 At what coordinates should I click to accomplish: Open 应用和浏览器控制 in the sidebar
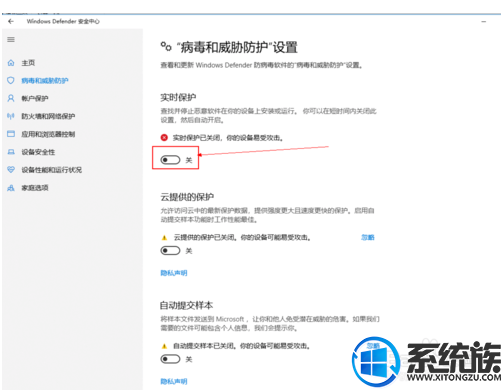pos(48,134)
